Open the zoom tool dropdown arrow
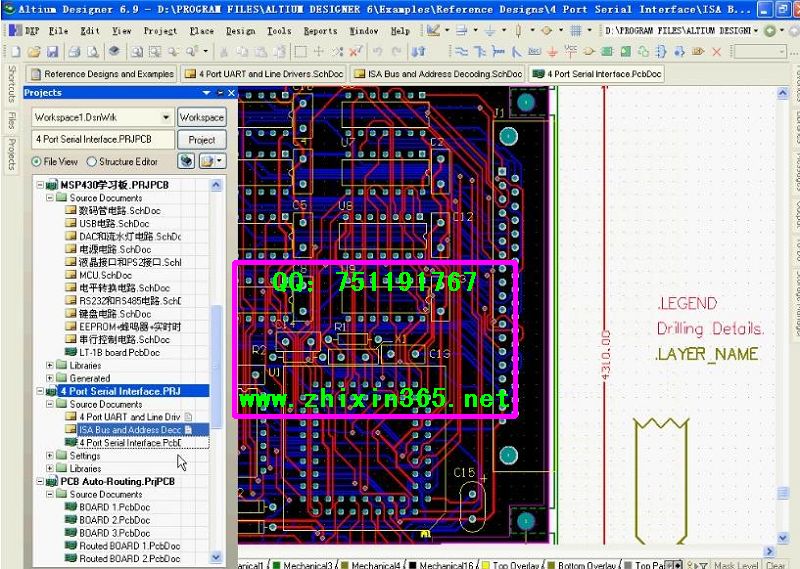The height and width of the screenshot is (569, 800). point(206,51)
